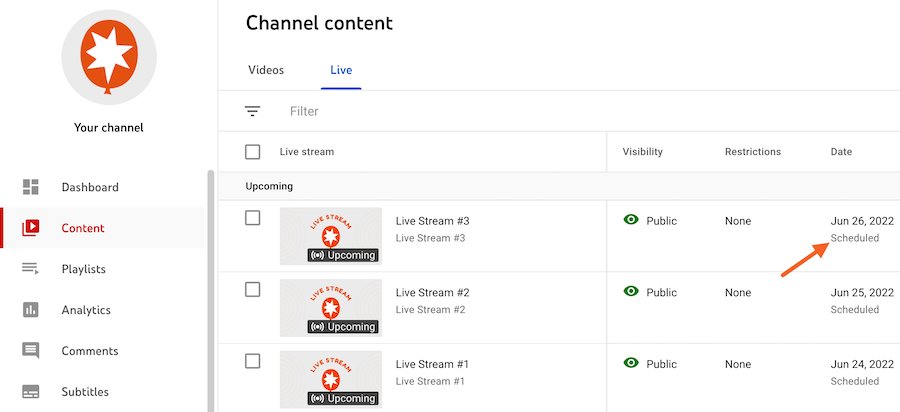
Task: Click the Dashboard icon in sidebar
Action: pyautogui.click(x=30, y=187)
